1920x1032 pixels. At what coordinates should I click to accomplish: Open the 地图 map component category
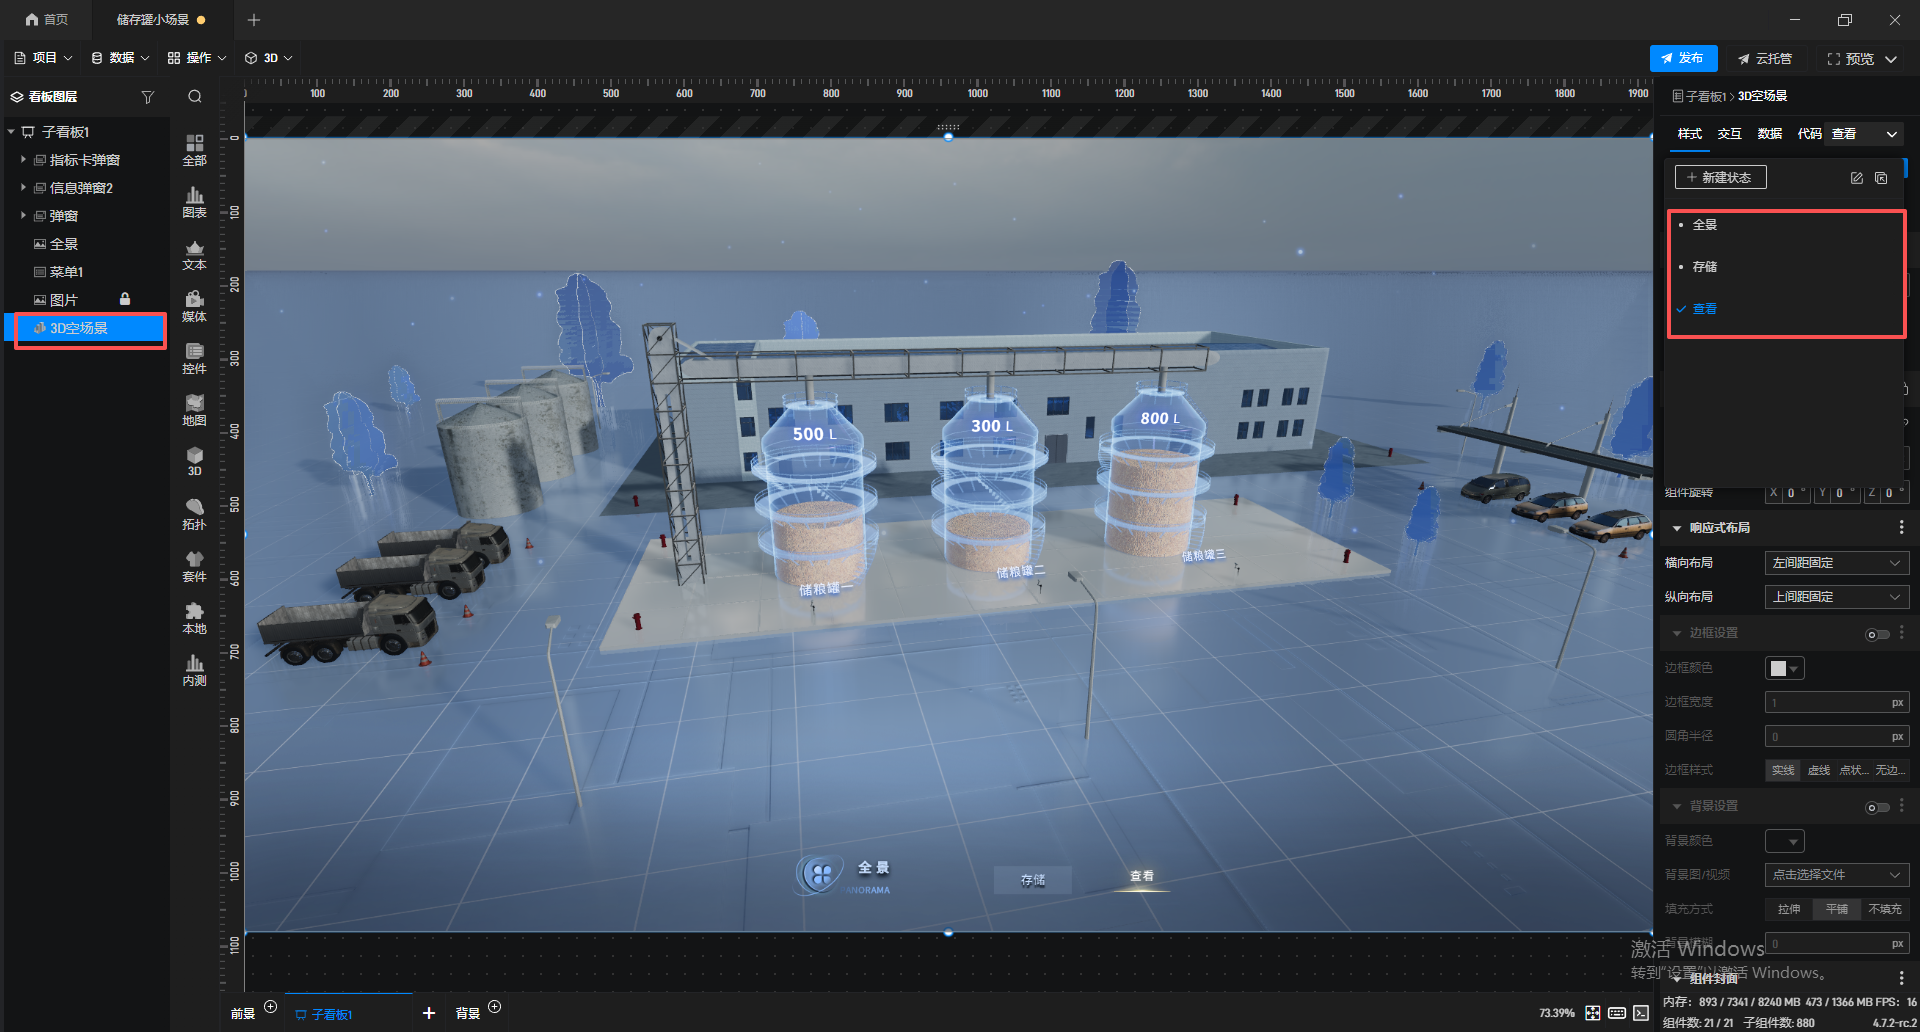pos(194,410)
